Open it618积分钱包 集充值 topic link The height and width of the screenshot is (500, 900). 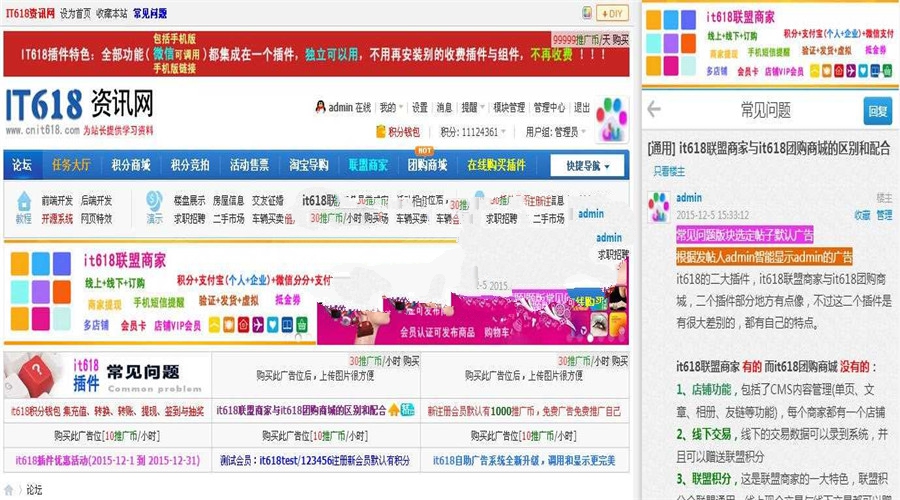click(108, 411)
